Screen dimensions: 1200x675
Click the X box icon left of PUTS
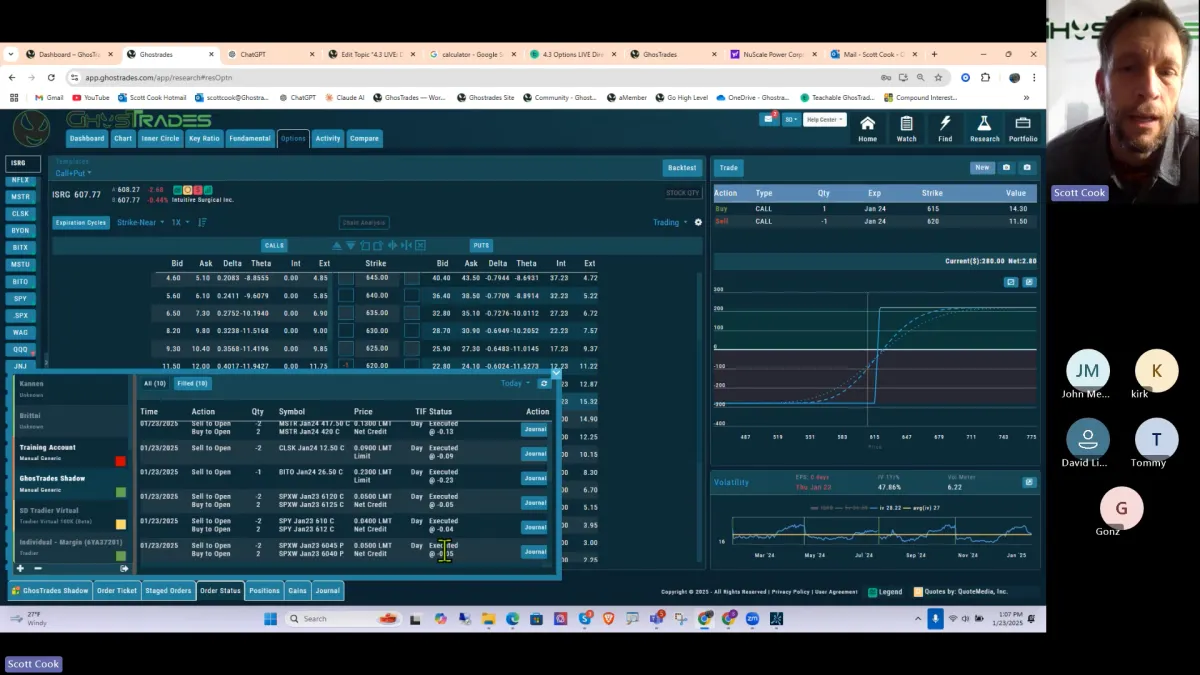pos(420,245)
